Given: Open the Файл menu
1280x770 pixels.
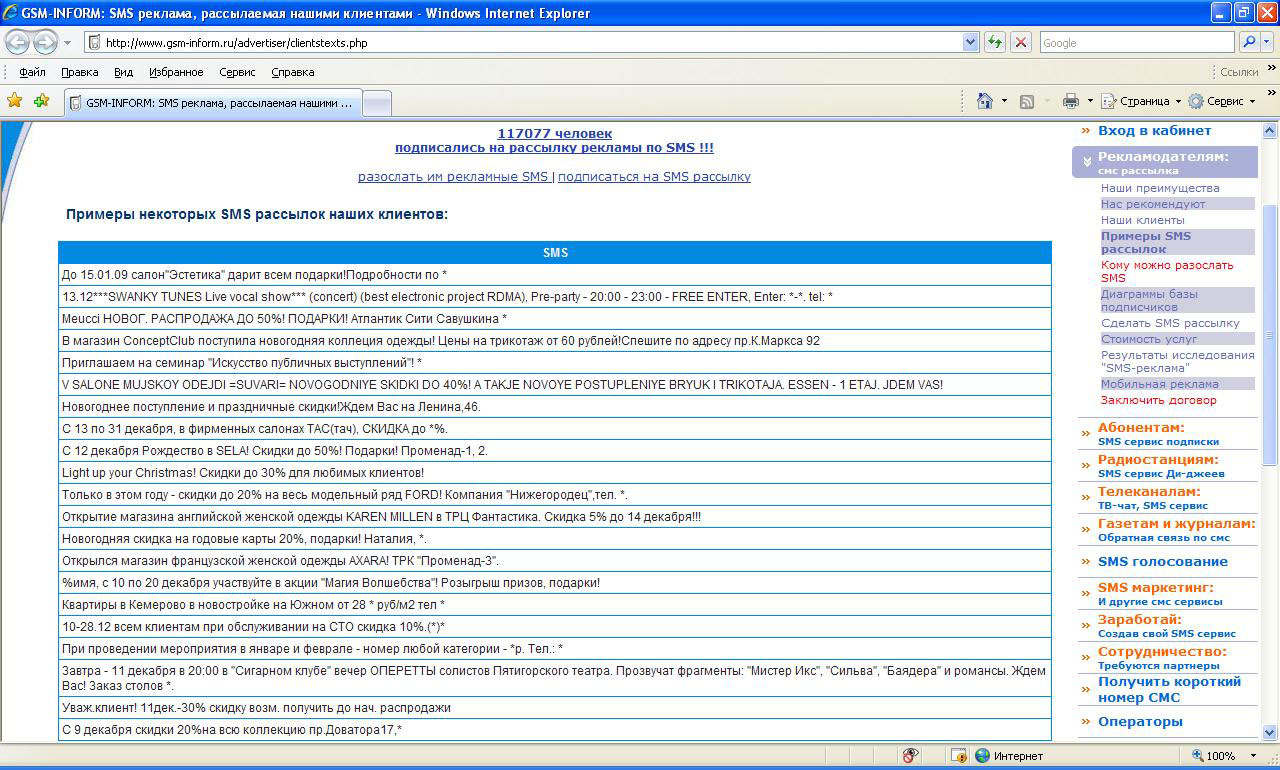Looking at the screenshot, I should (x=32, y=72).
